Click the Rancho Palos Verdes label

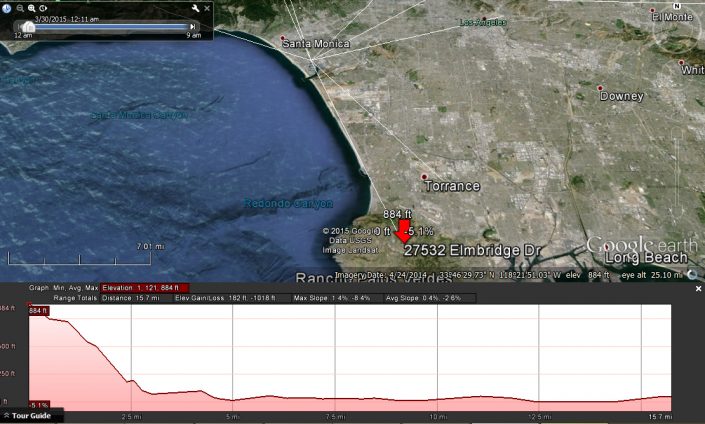coord(373,277)
